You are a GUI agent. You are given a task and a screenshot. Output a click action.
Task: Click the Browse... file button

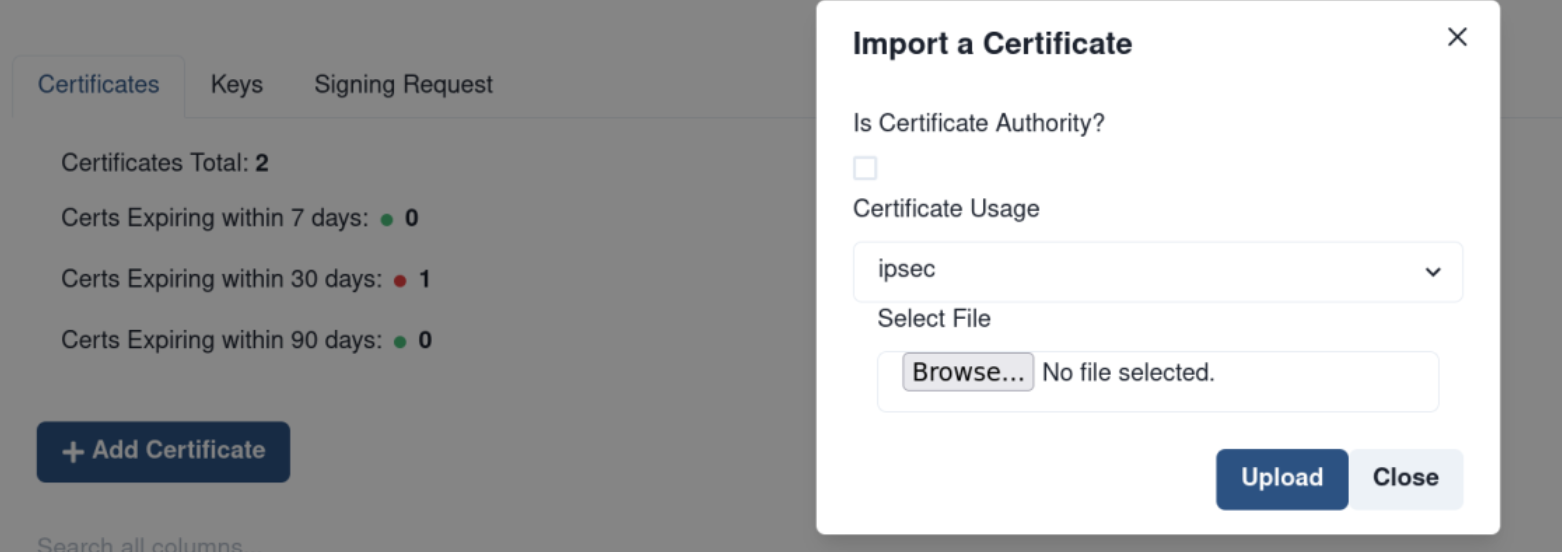point(968,372)
